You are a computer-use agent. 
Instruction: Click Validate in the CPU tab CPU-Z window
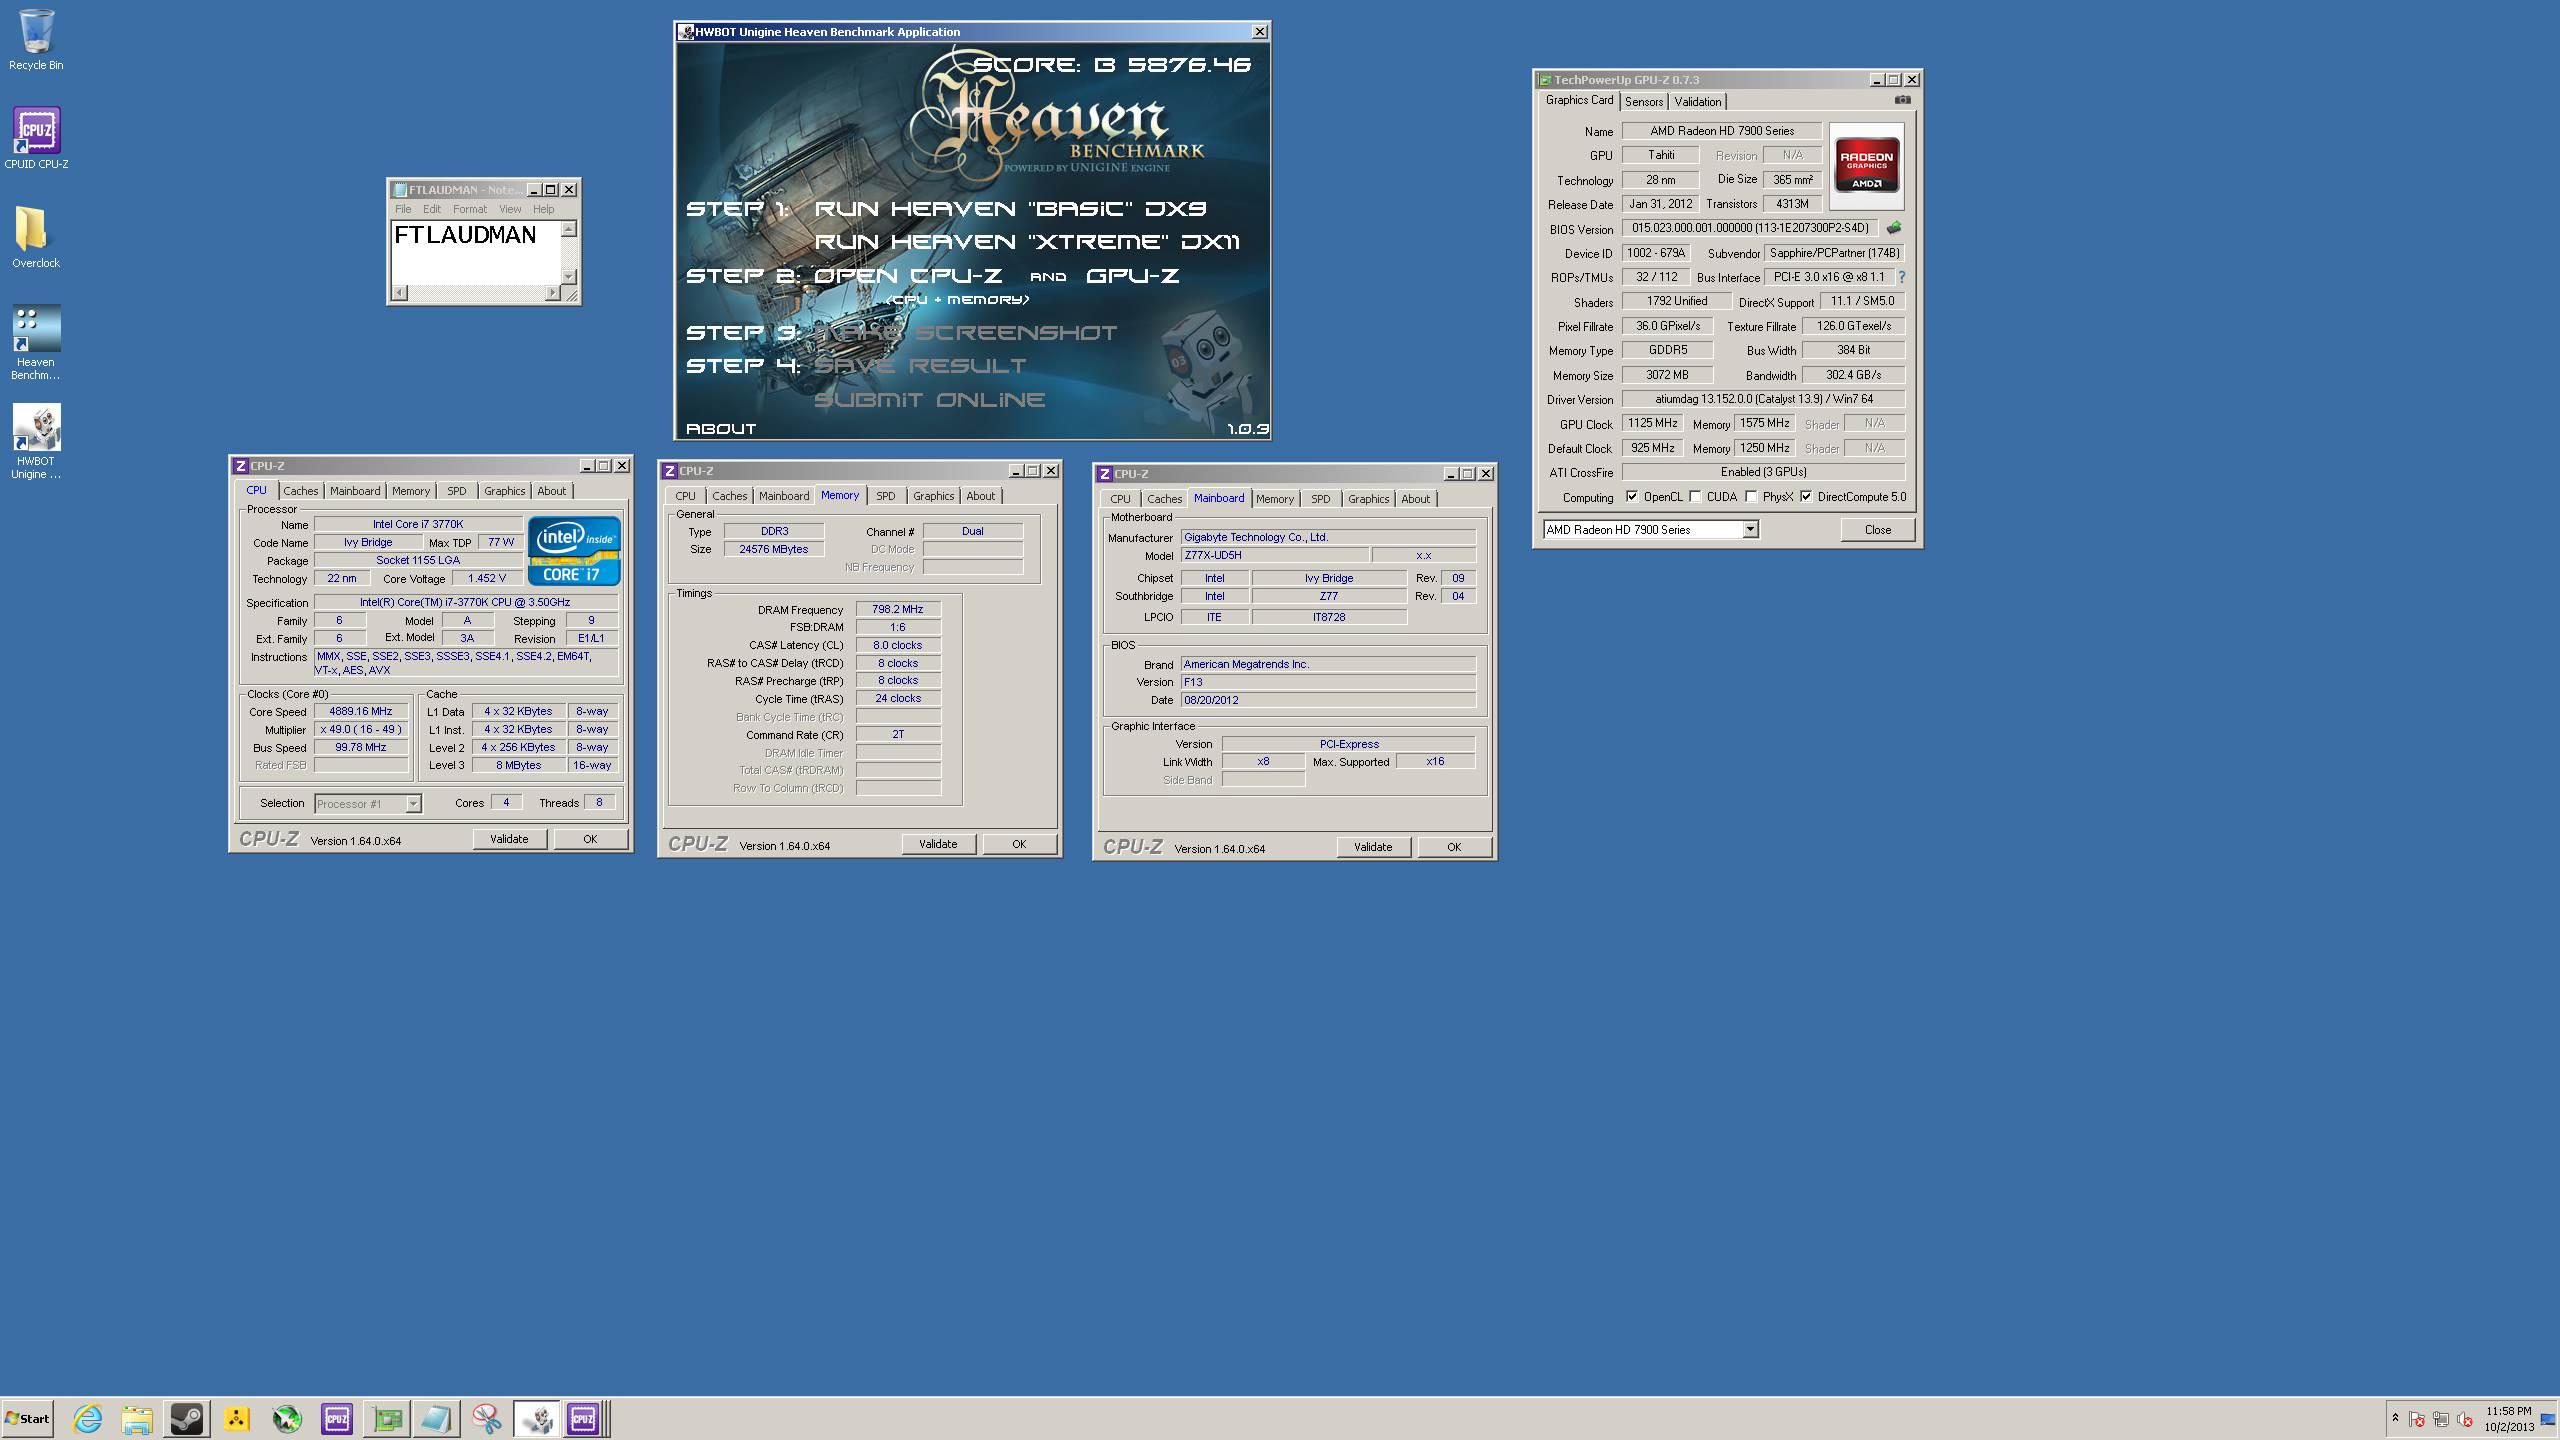click(x=509, y=839)
